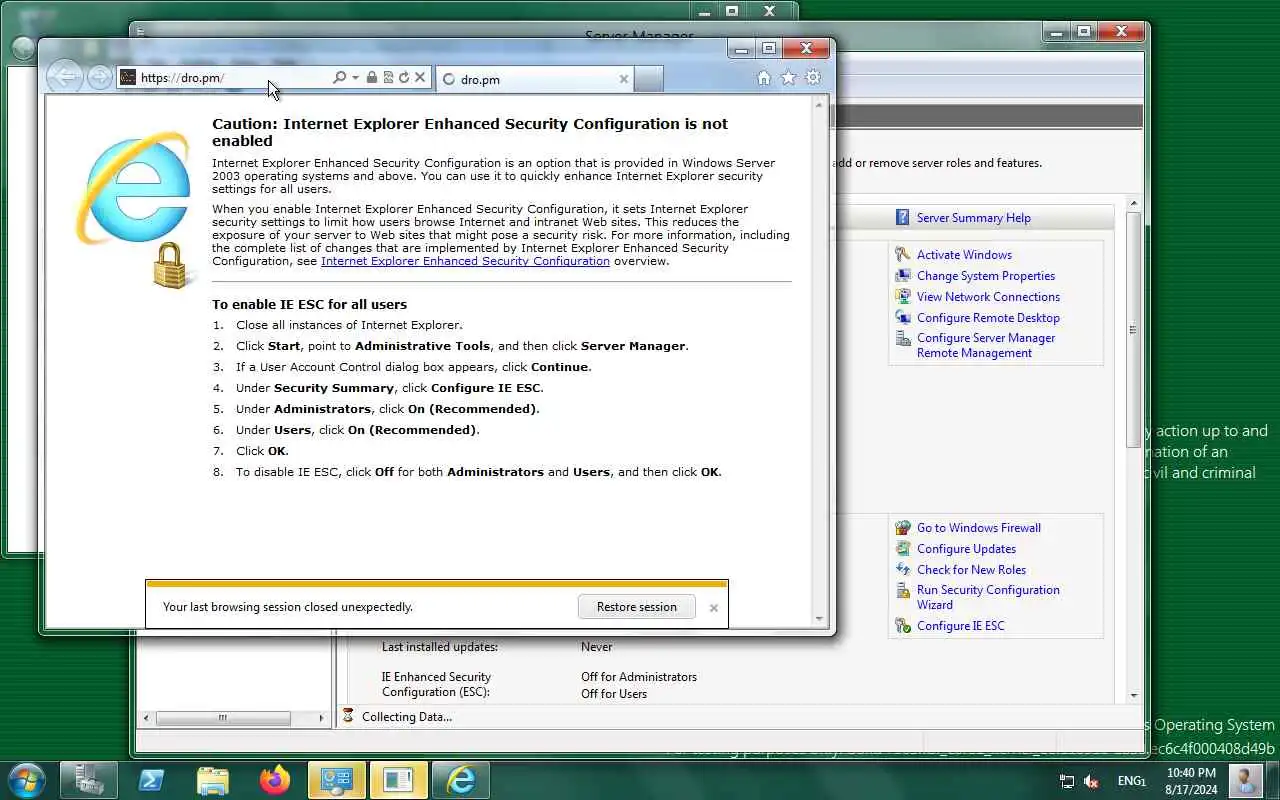Click right arrow of tree pane scrollbar
Image resolution: width=1280 pixels, height=800 pixels.
[321, 717]
